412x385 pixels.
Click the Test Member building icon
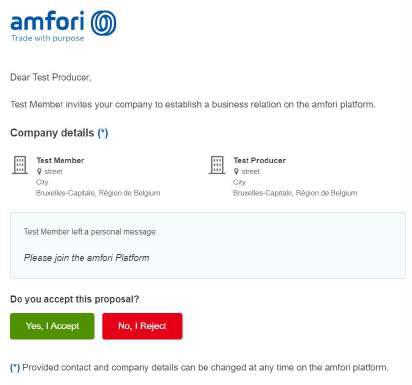click(20, 165)
